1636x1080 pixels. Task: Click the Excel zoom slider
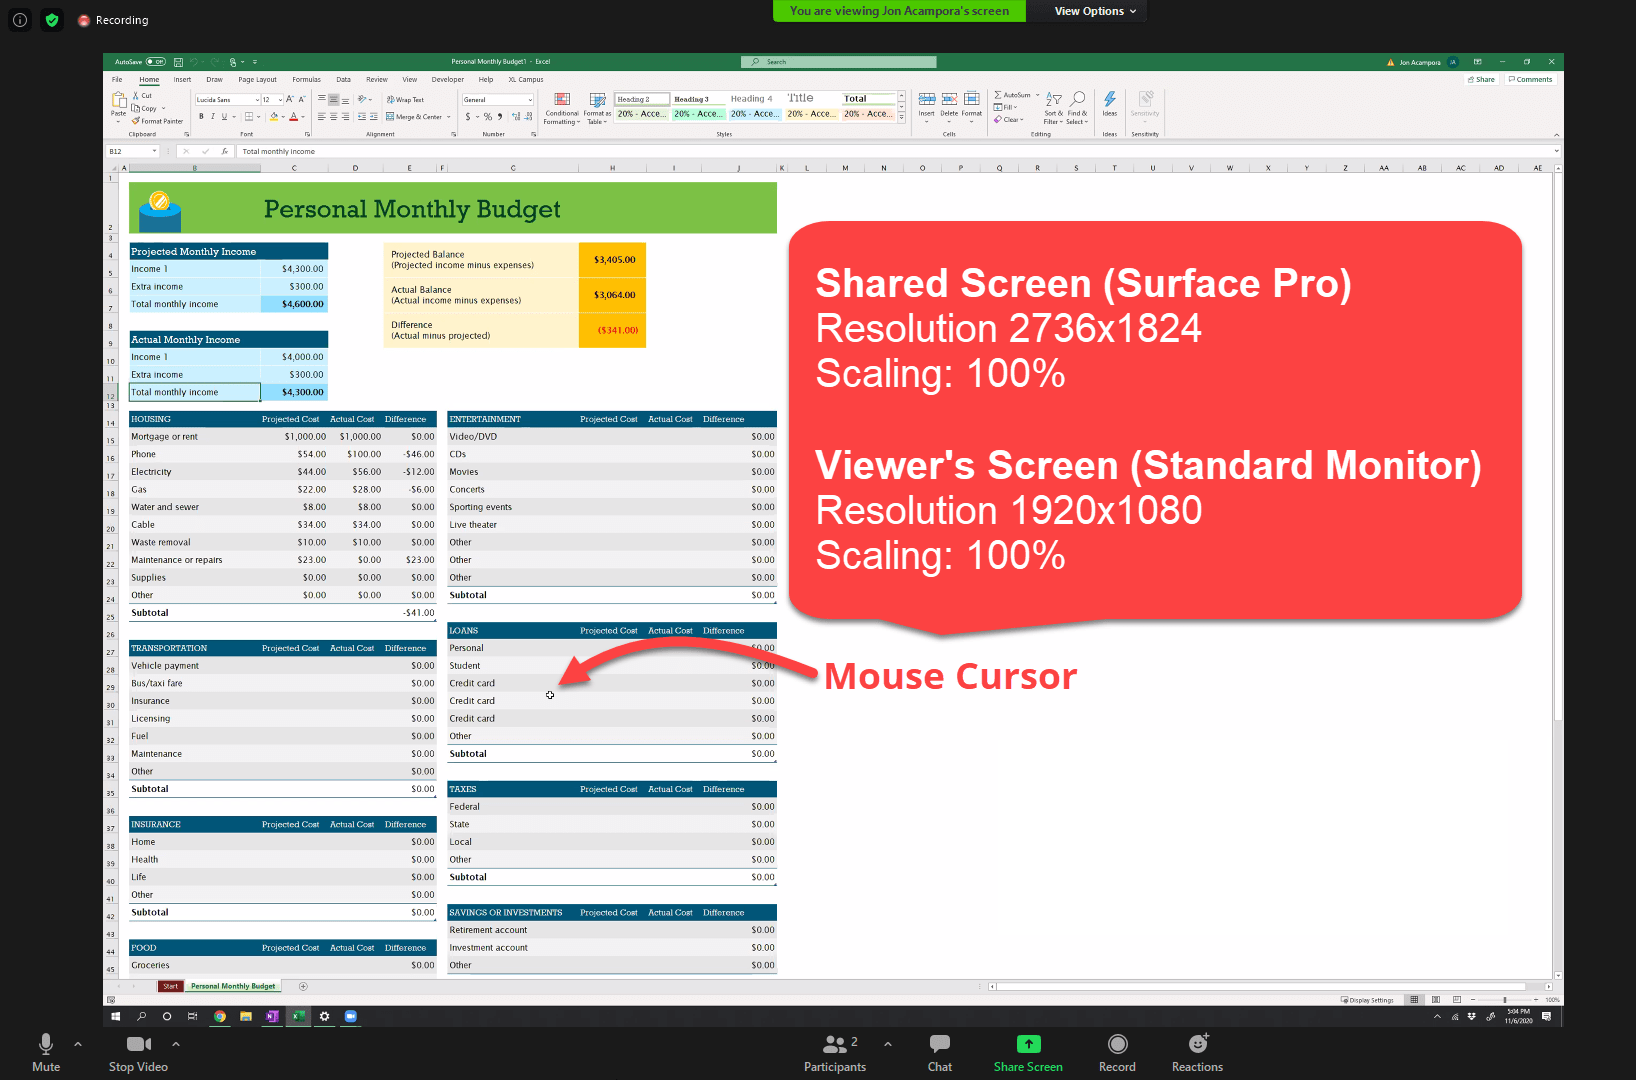(x=1504, y=1000)
